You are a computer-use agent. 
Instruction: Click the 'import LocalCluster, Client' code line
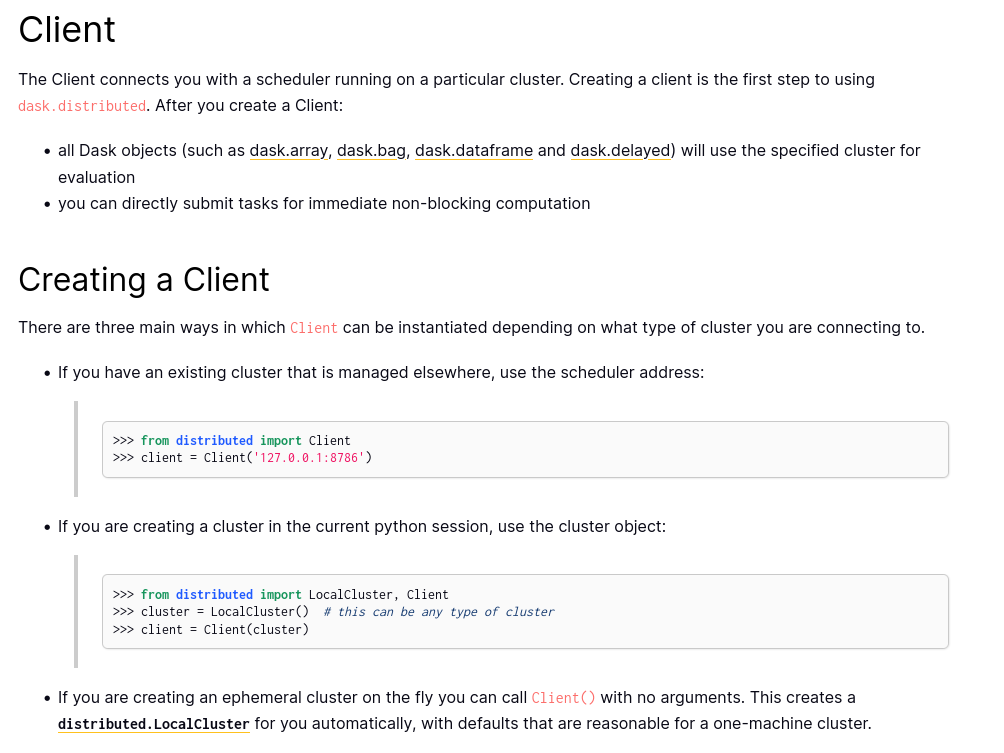[x=280, y=595]
